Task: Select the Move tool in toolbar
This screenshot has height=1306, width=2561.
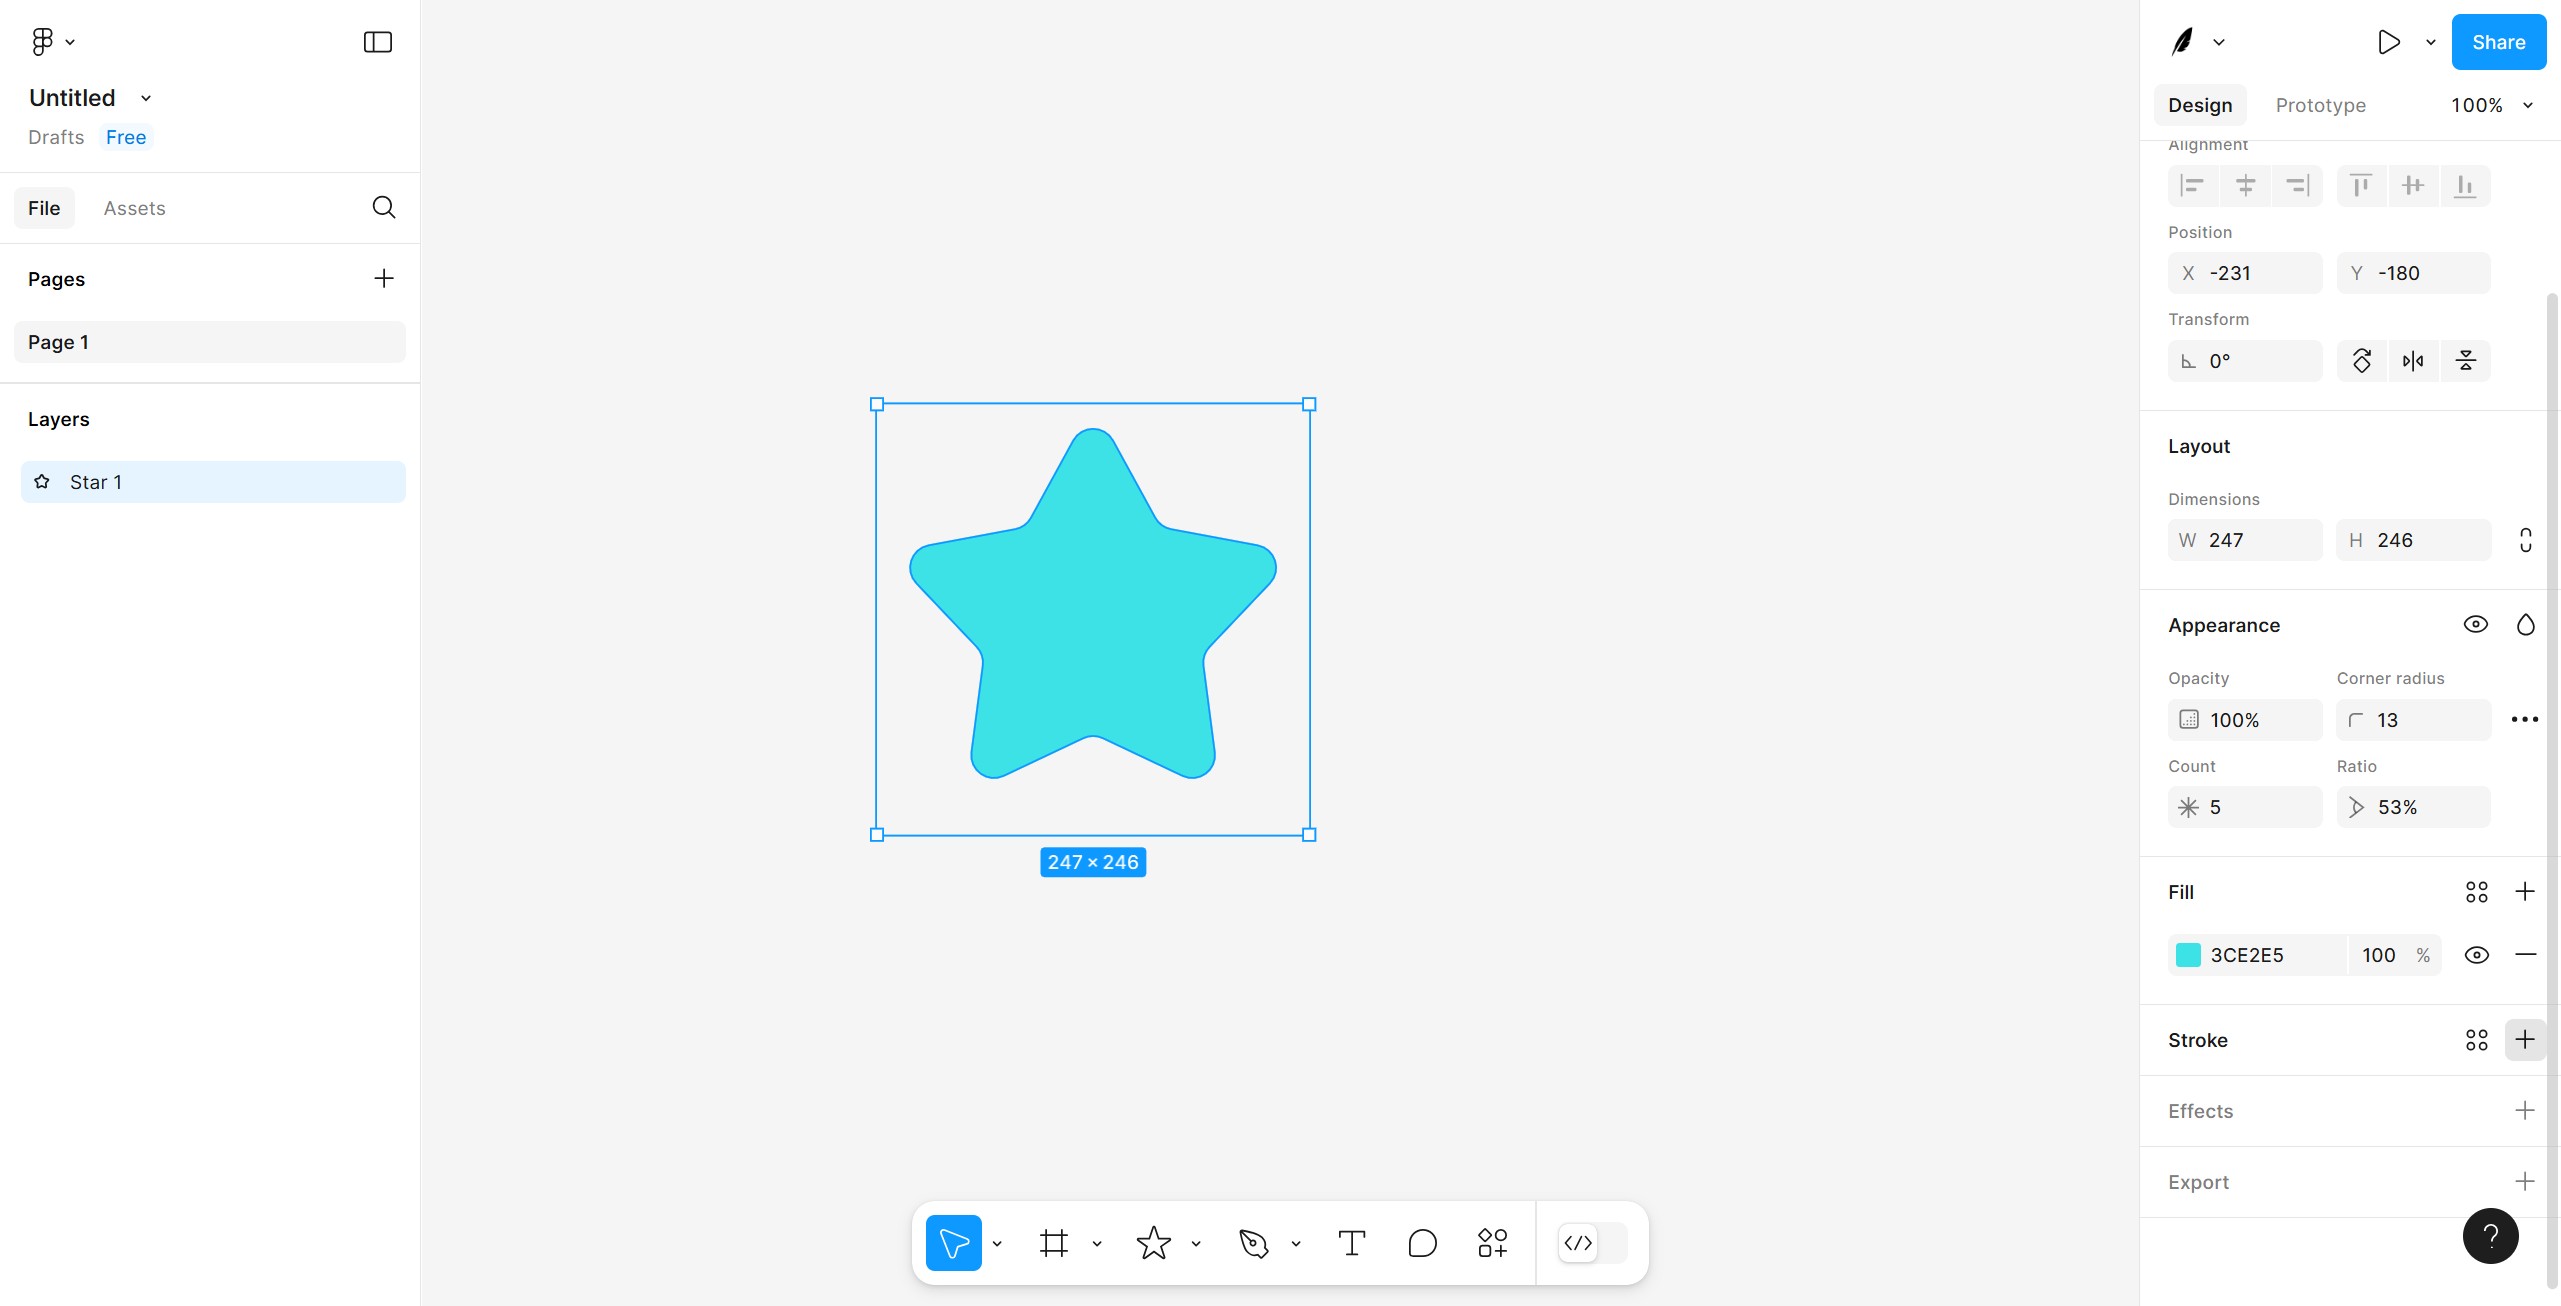Action: pos(953,1243)
